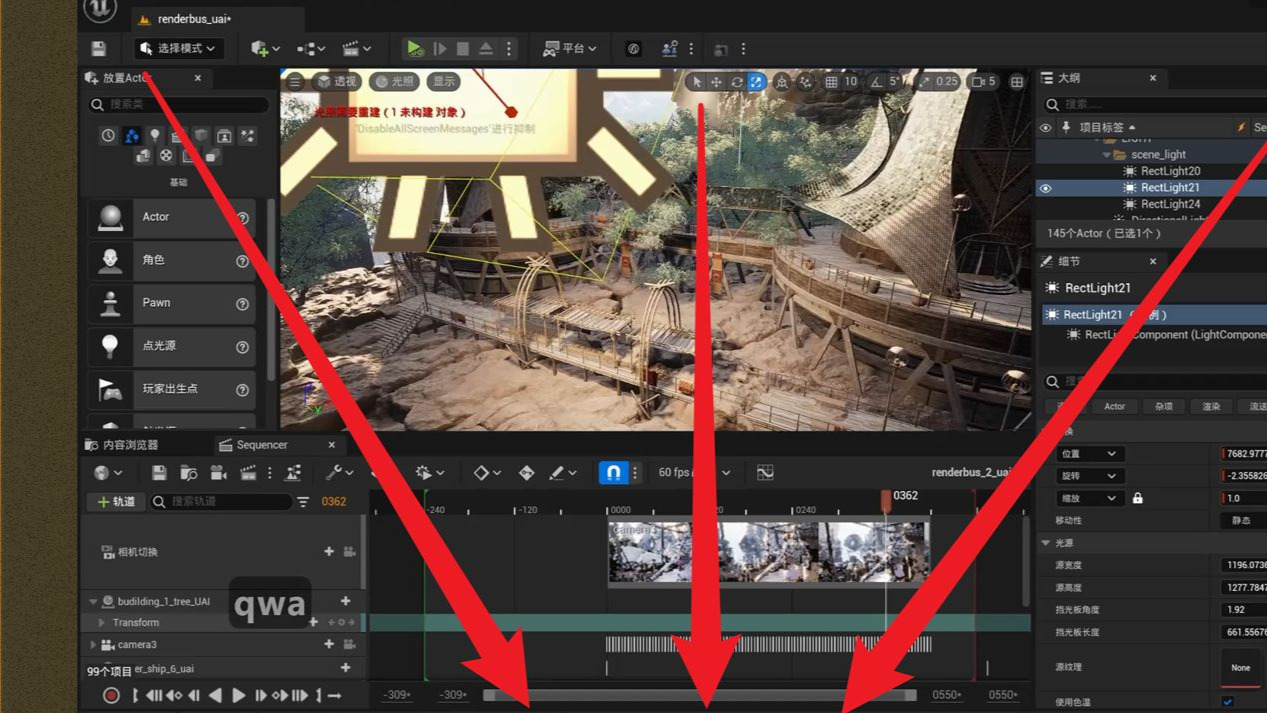The width and height of the screenshot is (1267, 713).
Task: Click the Sequencer render movie clapperboard icon
Action: point(248,473)
